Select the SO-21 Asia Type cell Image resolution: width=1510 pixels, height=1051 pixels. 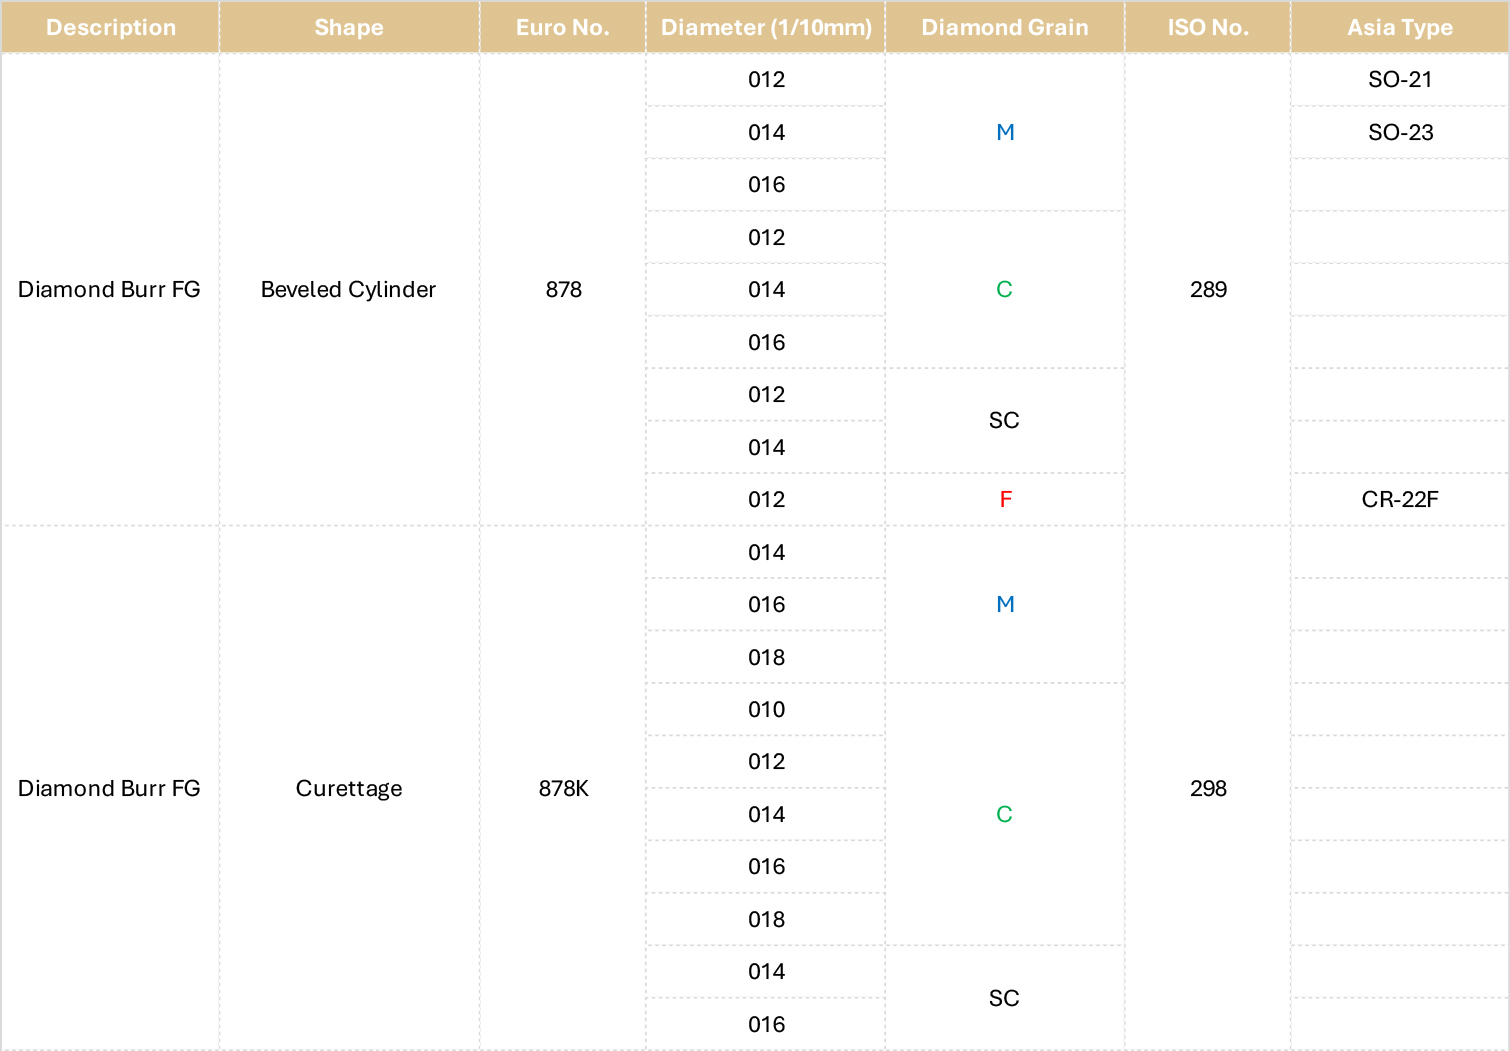point(1400,79)
